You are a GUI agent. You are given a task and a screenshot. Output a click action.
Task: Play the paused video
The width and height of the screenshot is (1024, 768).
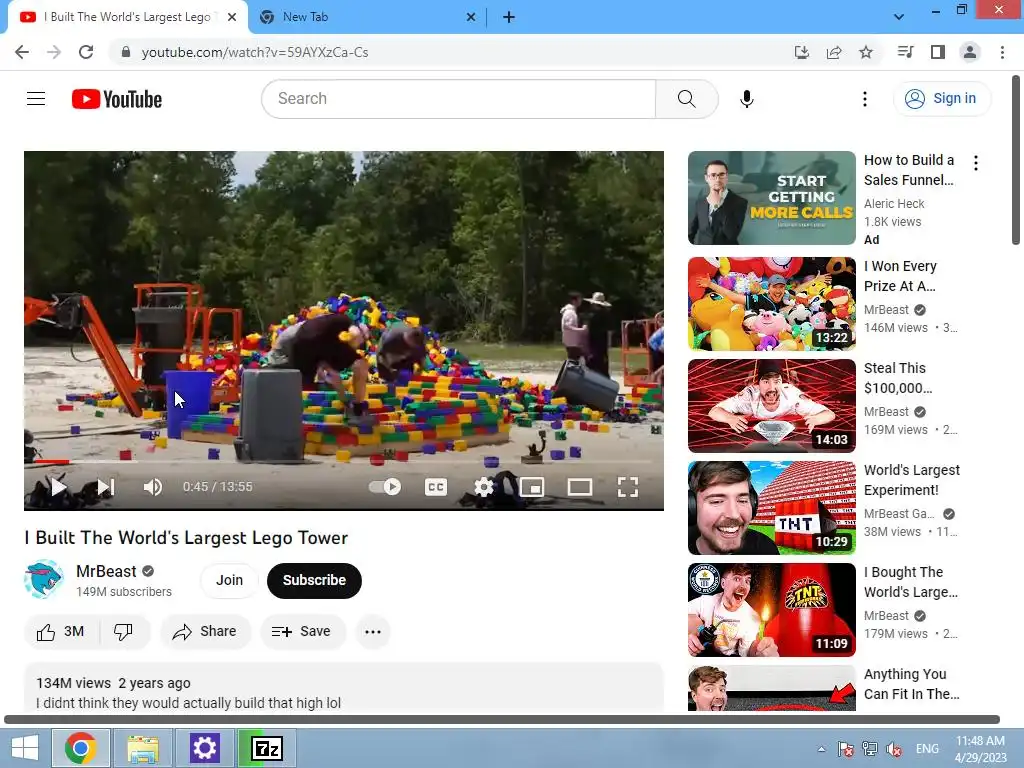click(x=58, y=487)
